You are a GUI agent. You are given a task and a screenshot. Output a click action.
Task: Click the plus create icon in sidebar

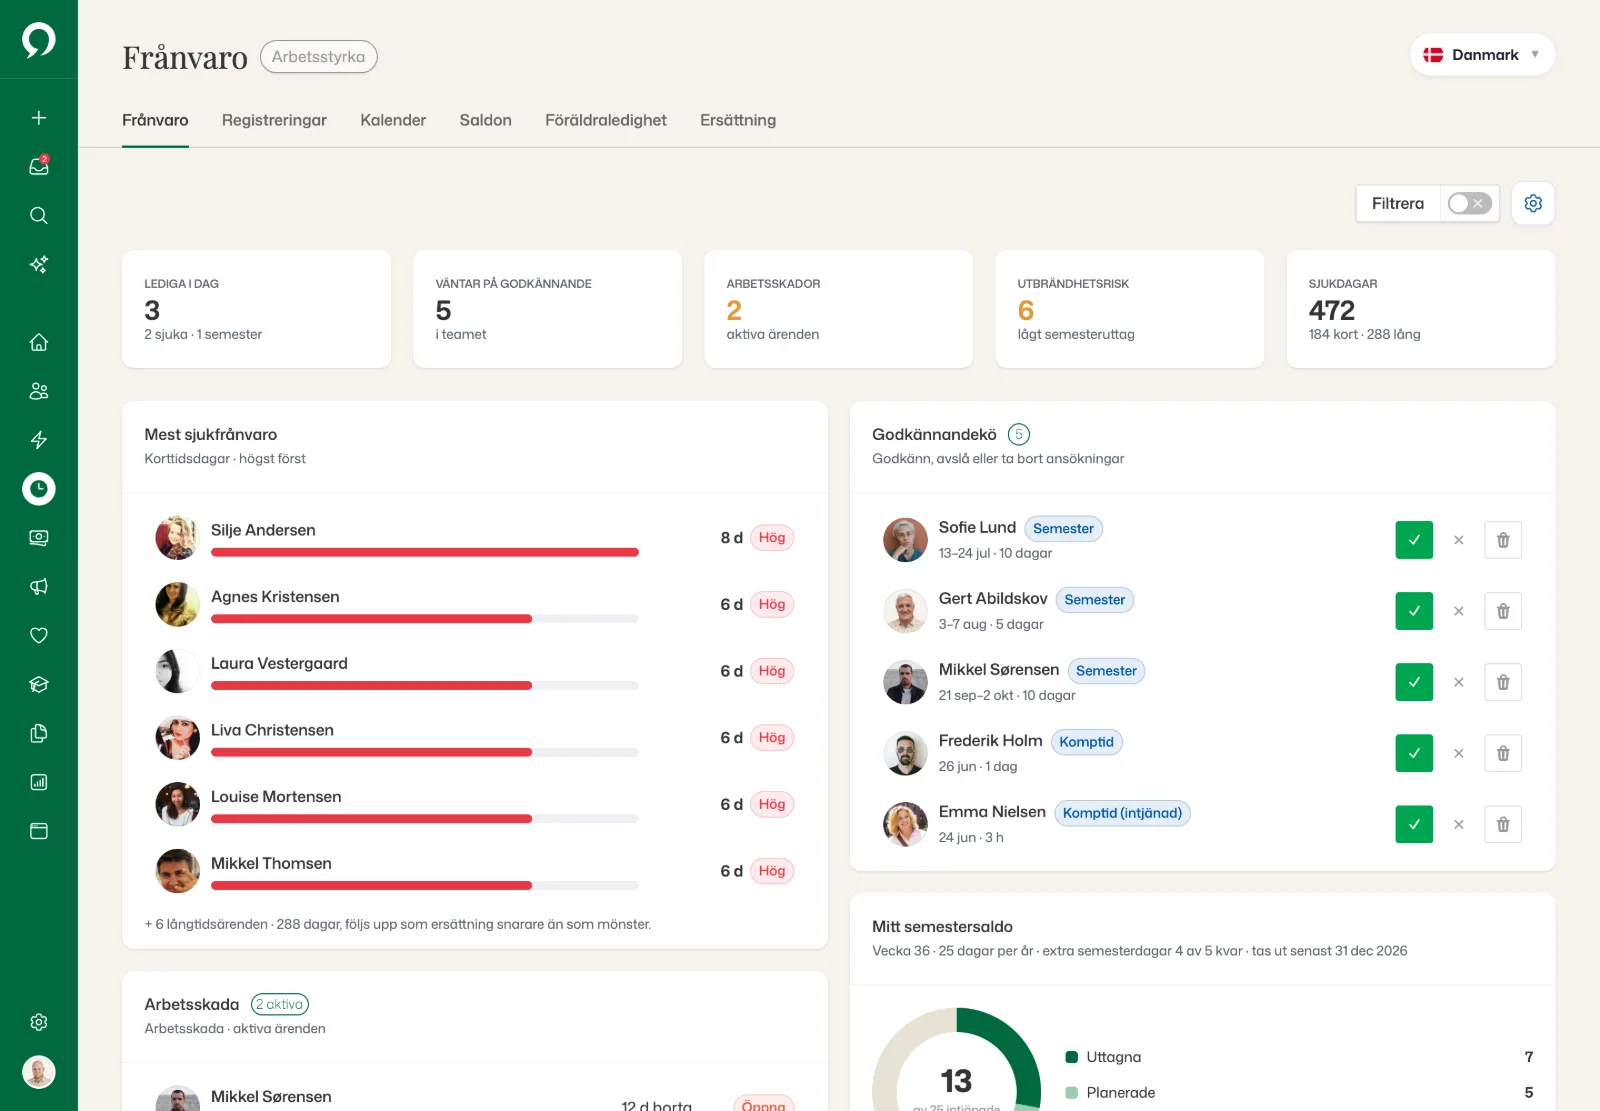(39, 117)
